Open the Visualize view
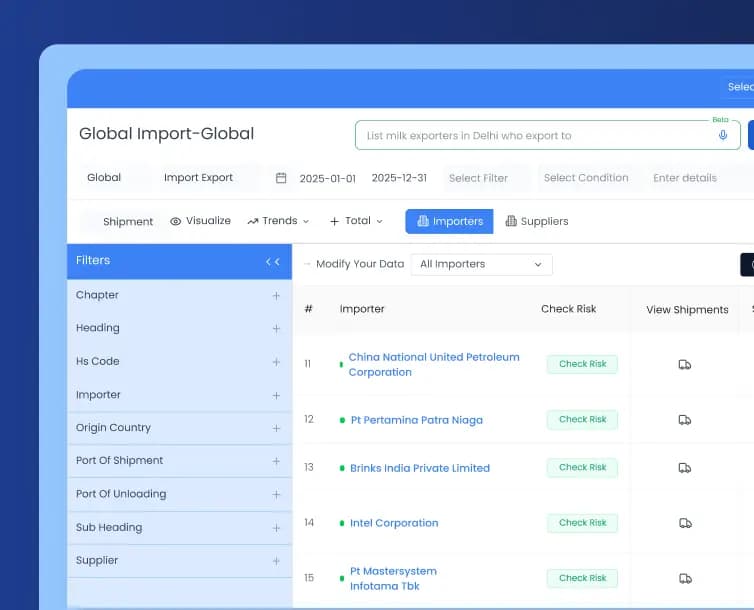The image size is (754, 610). pyautogui.click(x=200, y=221)
